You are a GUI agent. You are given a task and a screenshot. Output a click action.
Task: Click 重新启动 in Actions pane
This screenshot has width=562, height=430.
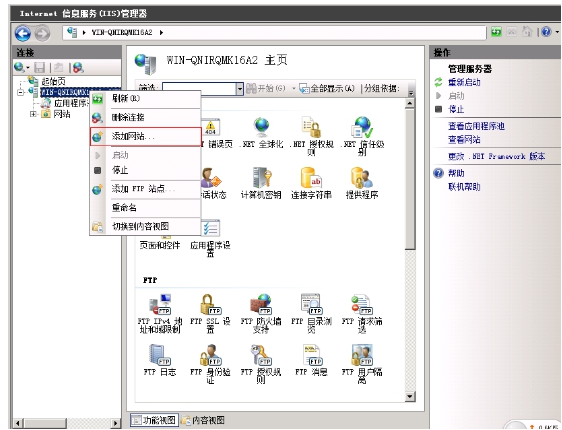point(464,82)
